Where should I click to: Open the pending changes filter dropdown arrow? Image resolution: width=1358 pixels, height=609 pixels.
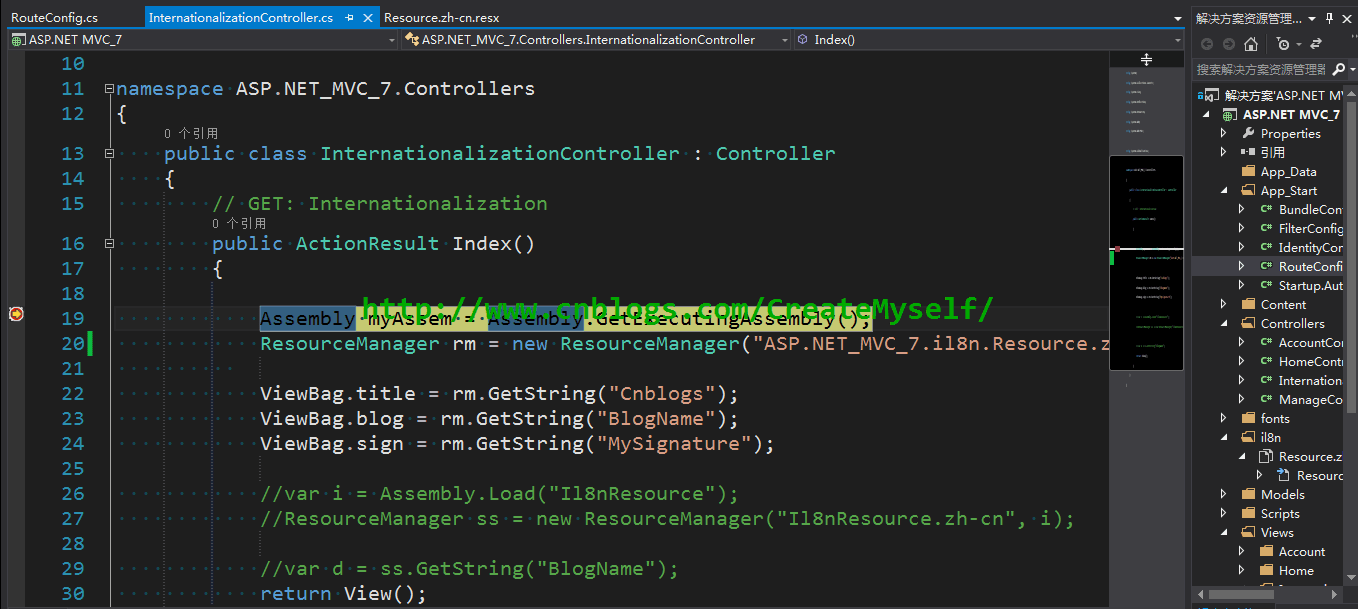point(1297,44)
